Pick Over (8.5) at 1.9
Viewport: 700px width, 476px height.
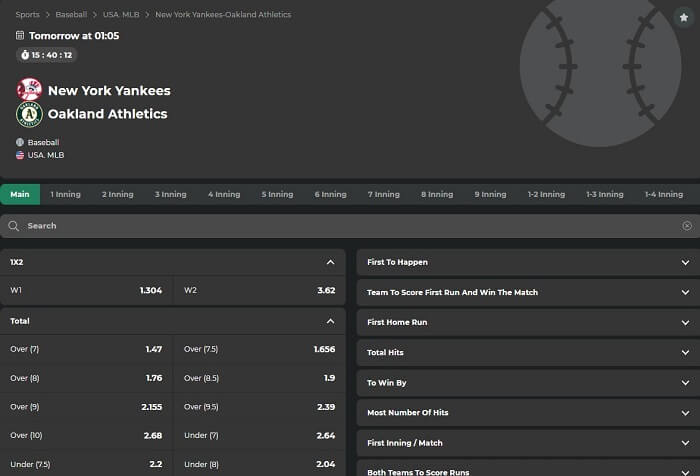click(259, 378)
